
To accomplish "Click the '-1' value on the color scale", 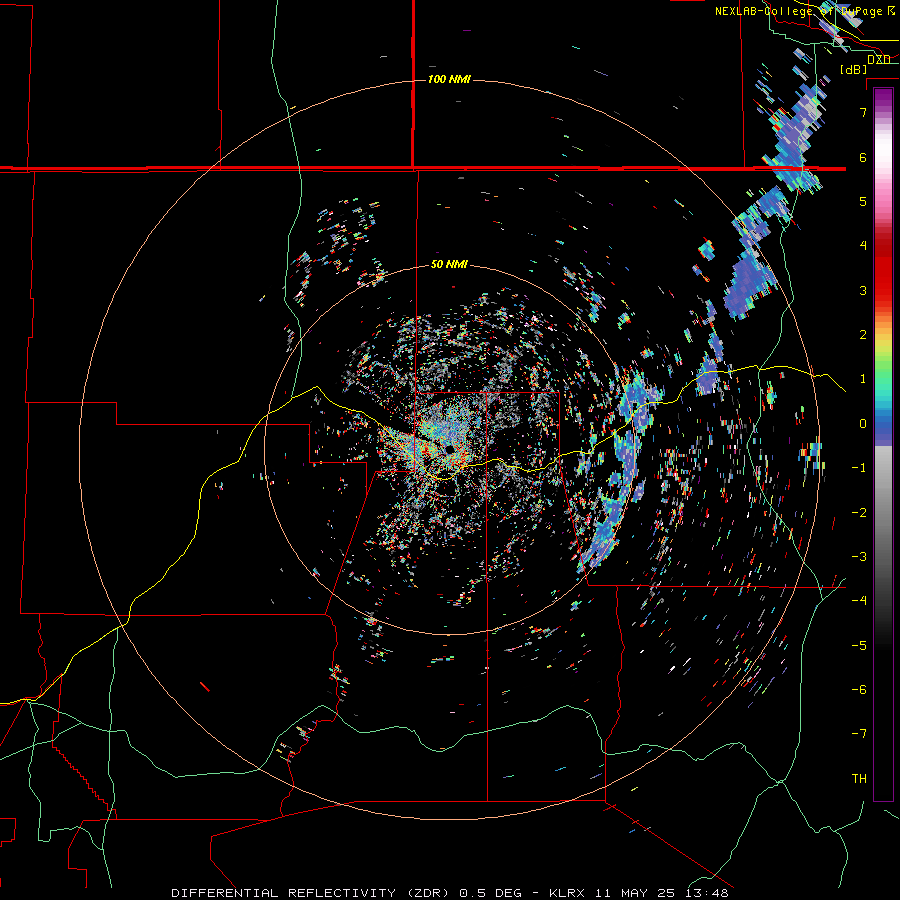I will [859, 468].
